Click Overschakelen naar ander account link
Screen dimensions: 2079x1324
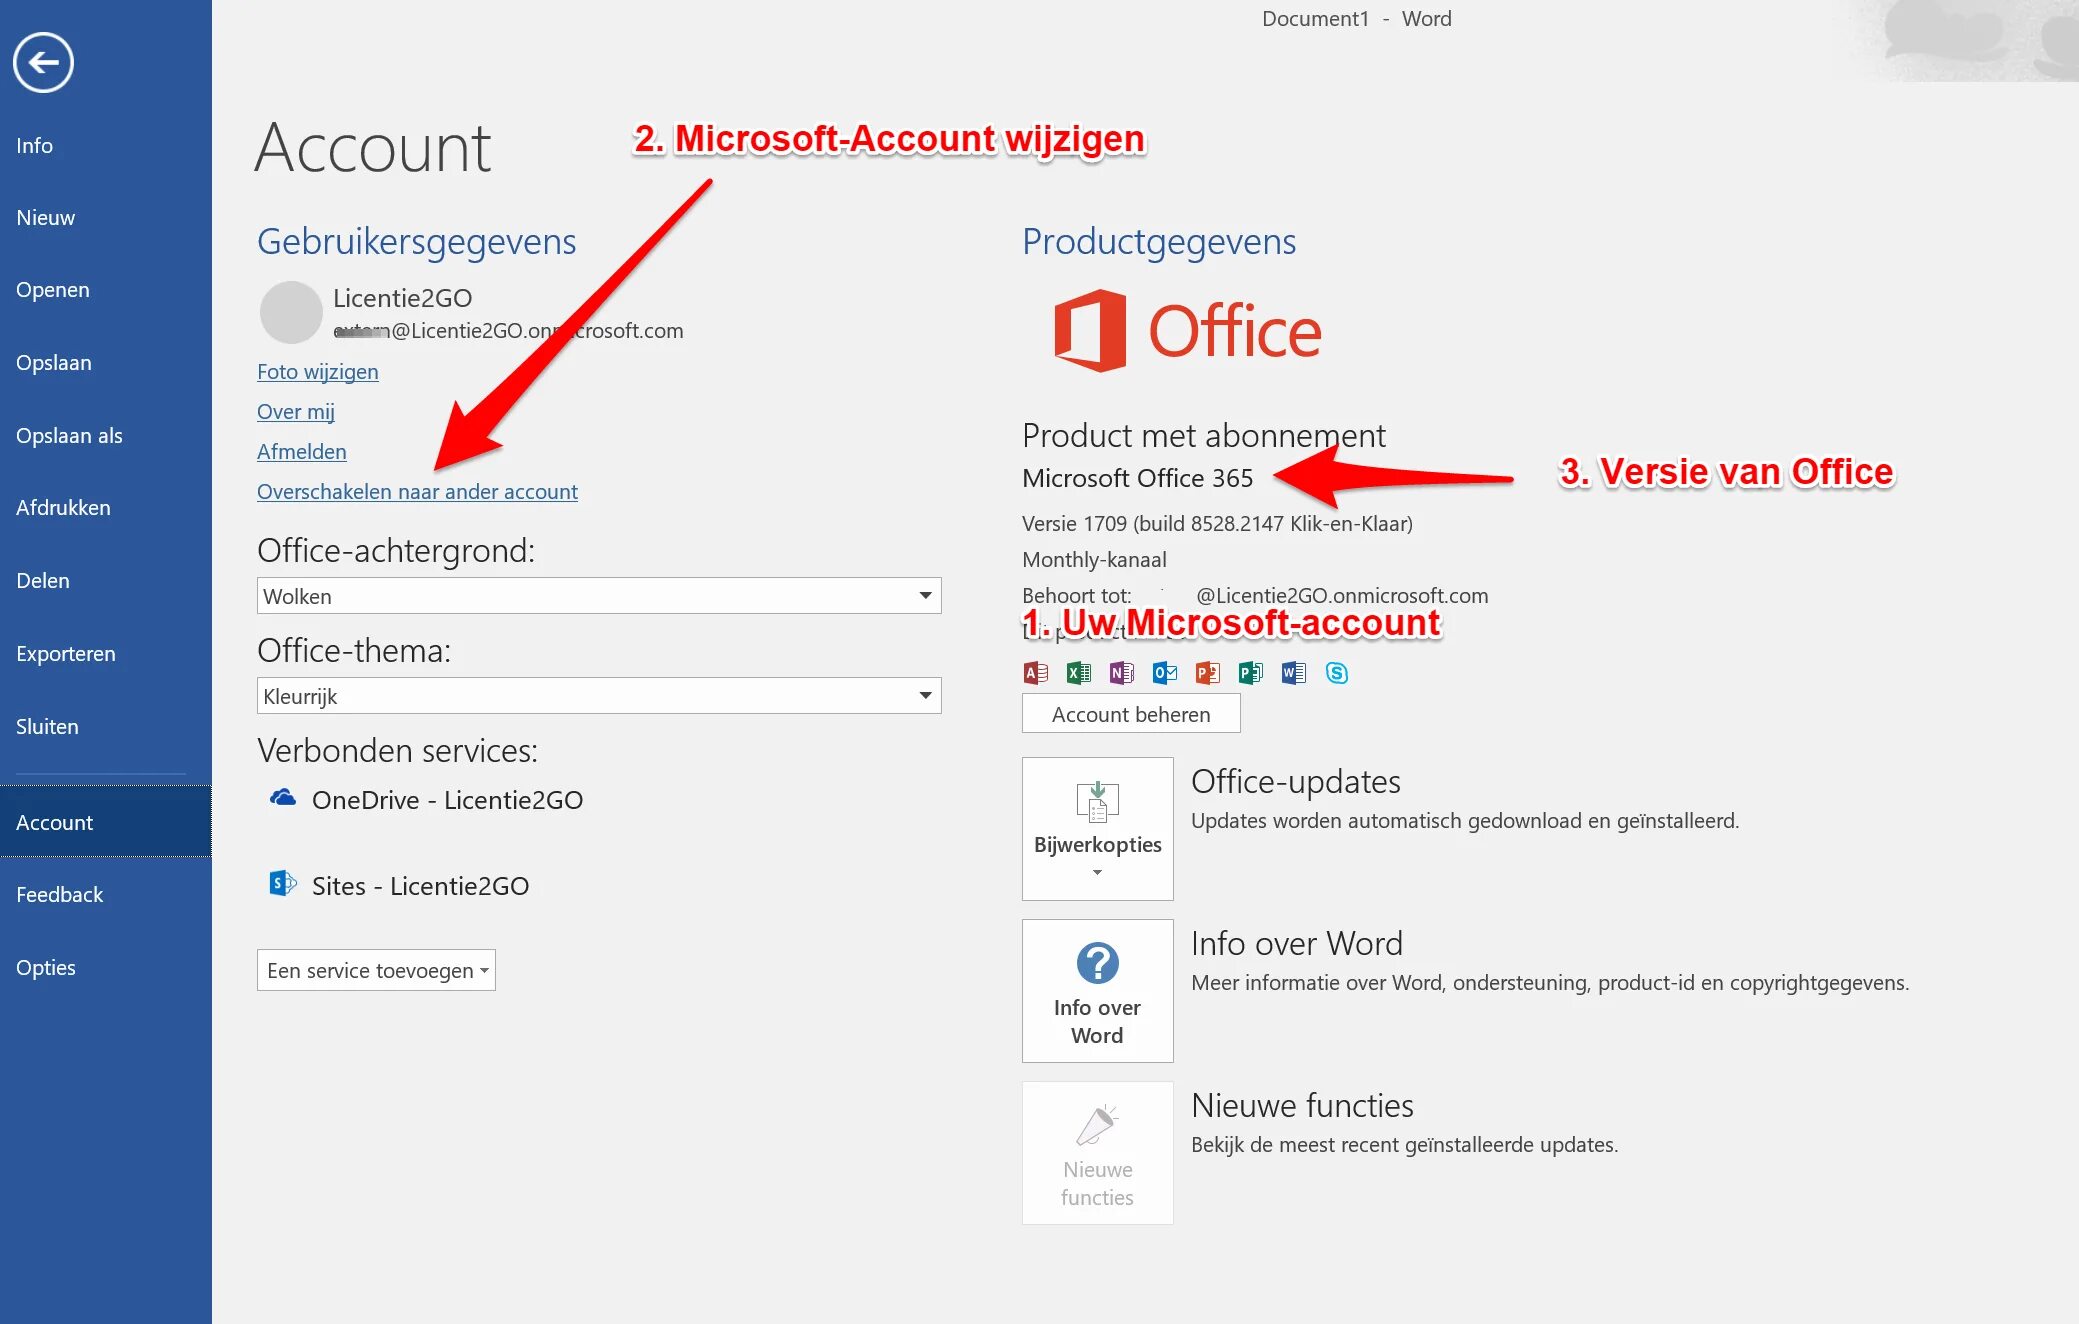(417, 492)
